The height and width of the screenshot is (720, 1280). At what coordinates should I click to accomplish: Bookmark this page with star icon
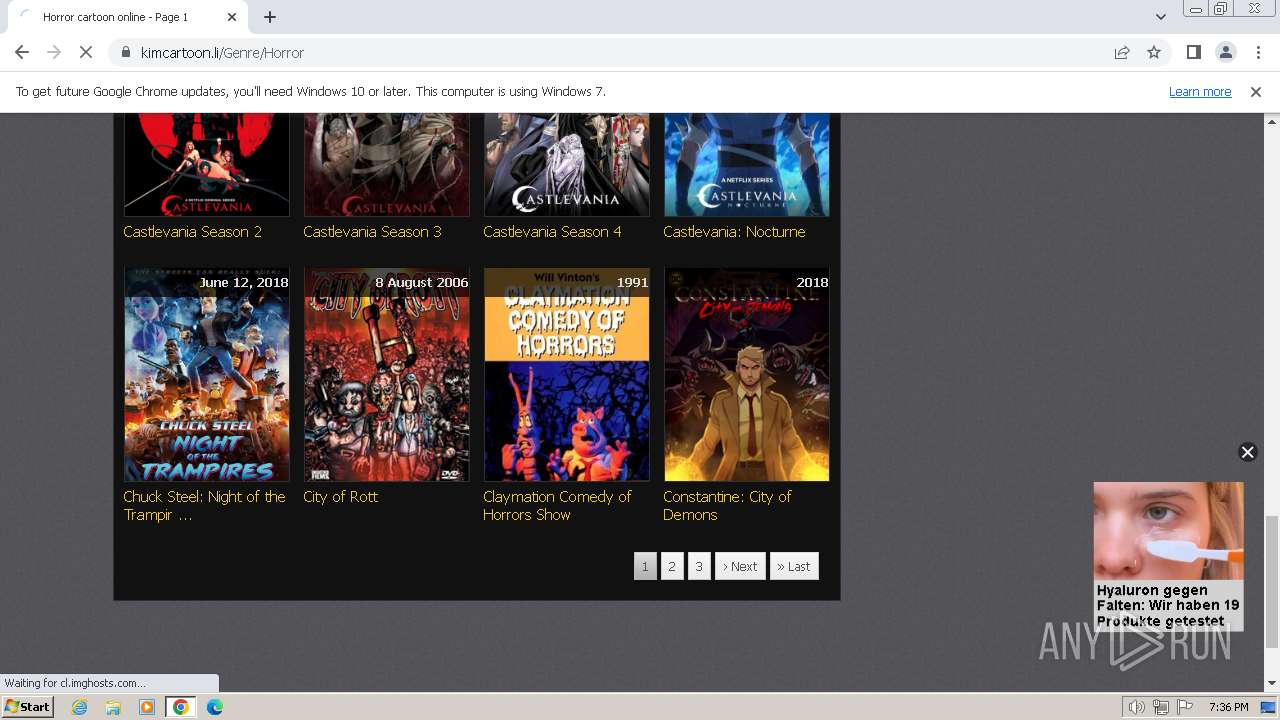click(x=1154, y=52)
